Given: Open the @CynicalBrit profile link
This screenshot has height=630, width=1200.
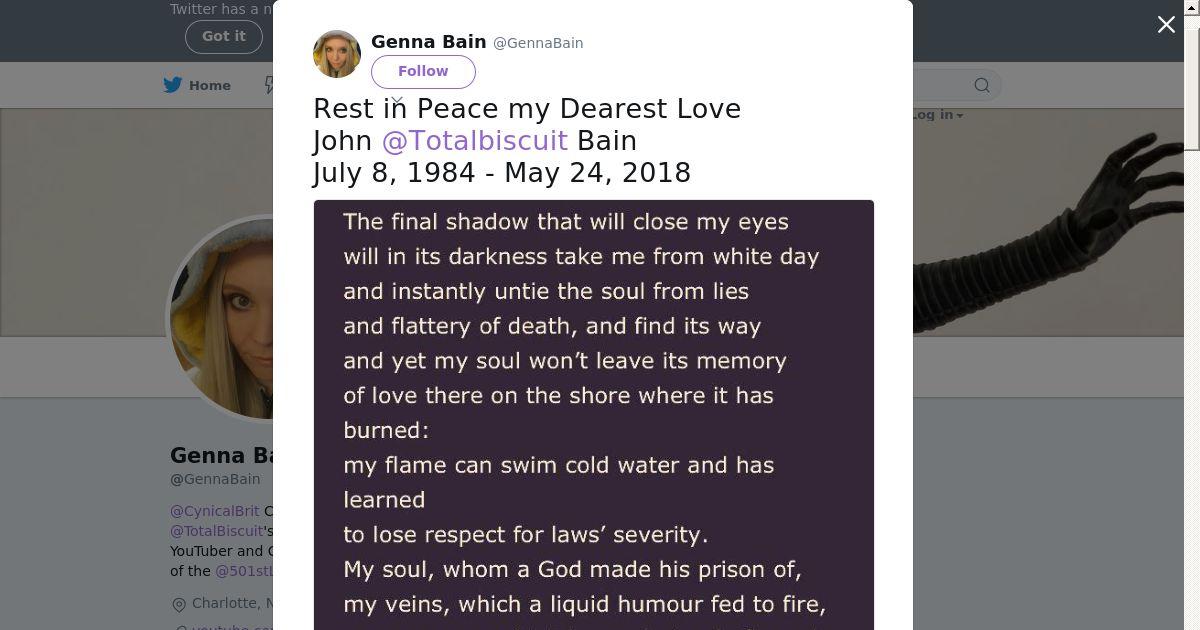Looking at the screenshot, I should coord(214,511).
